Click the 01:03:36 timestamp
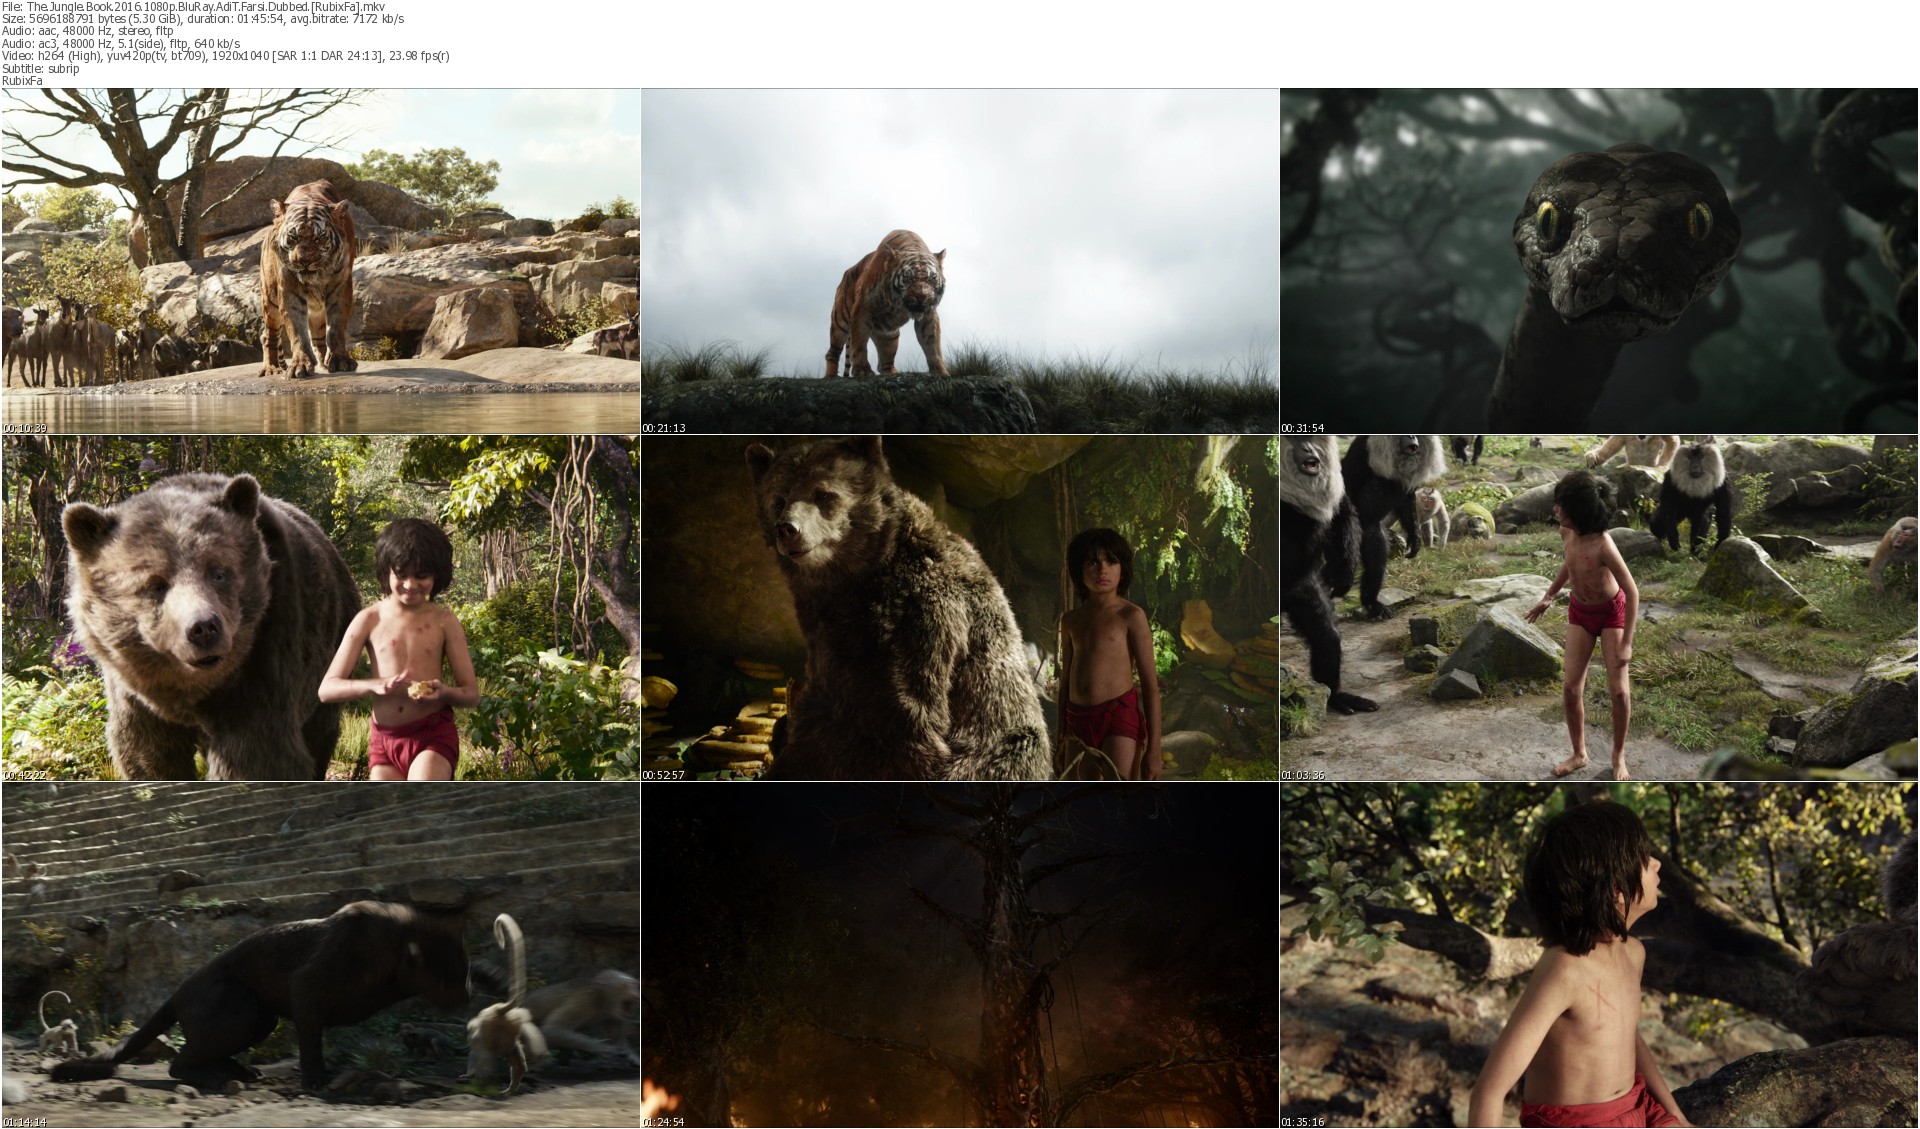 point(1303,775)
